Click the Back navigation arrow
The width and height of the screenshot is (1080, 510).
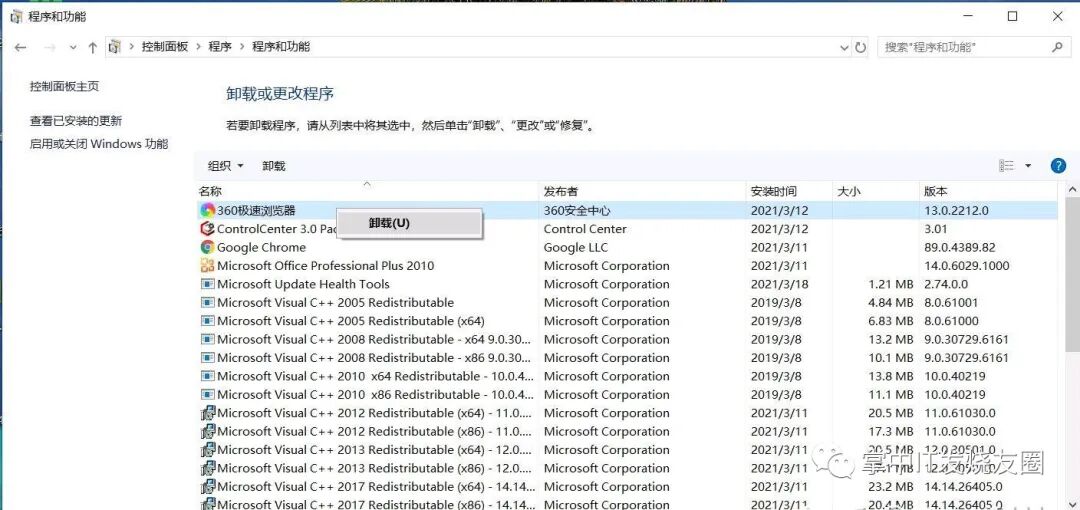coord(20,48)
